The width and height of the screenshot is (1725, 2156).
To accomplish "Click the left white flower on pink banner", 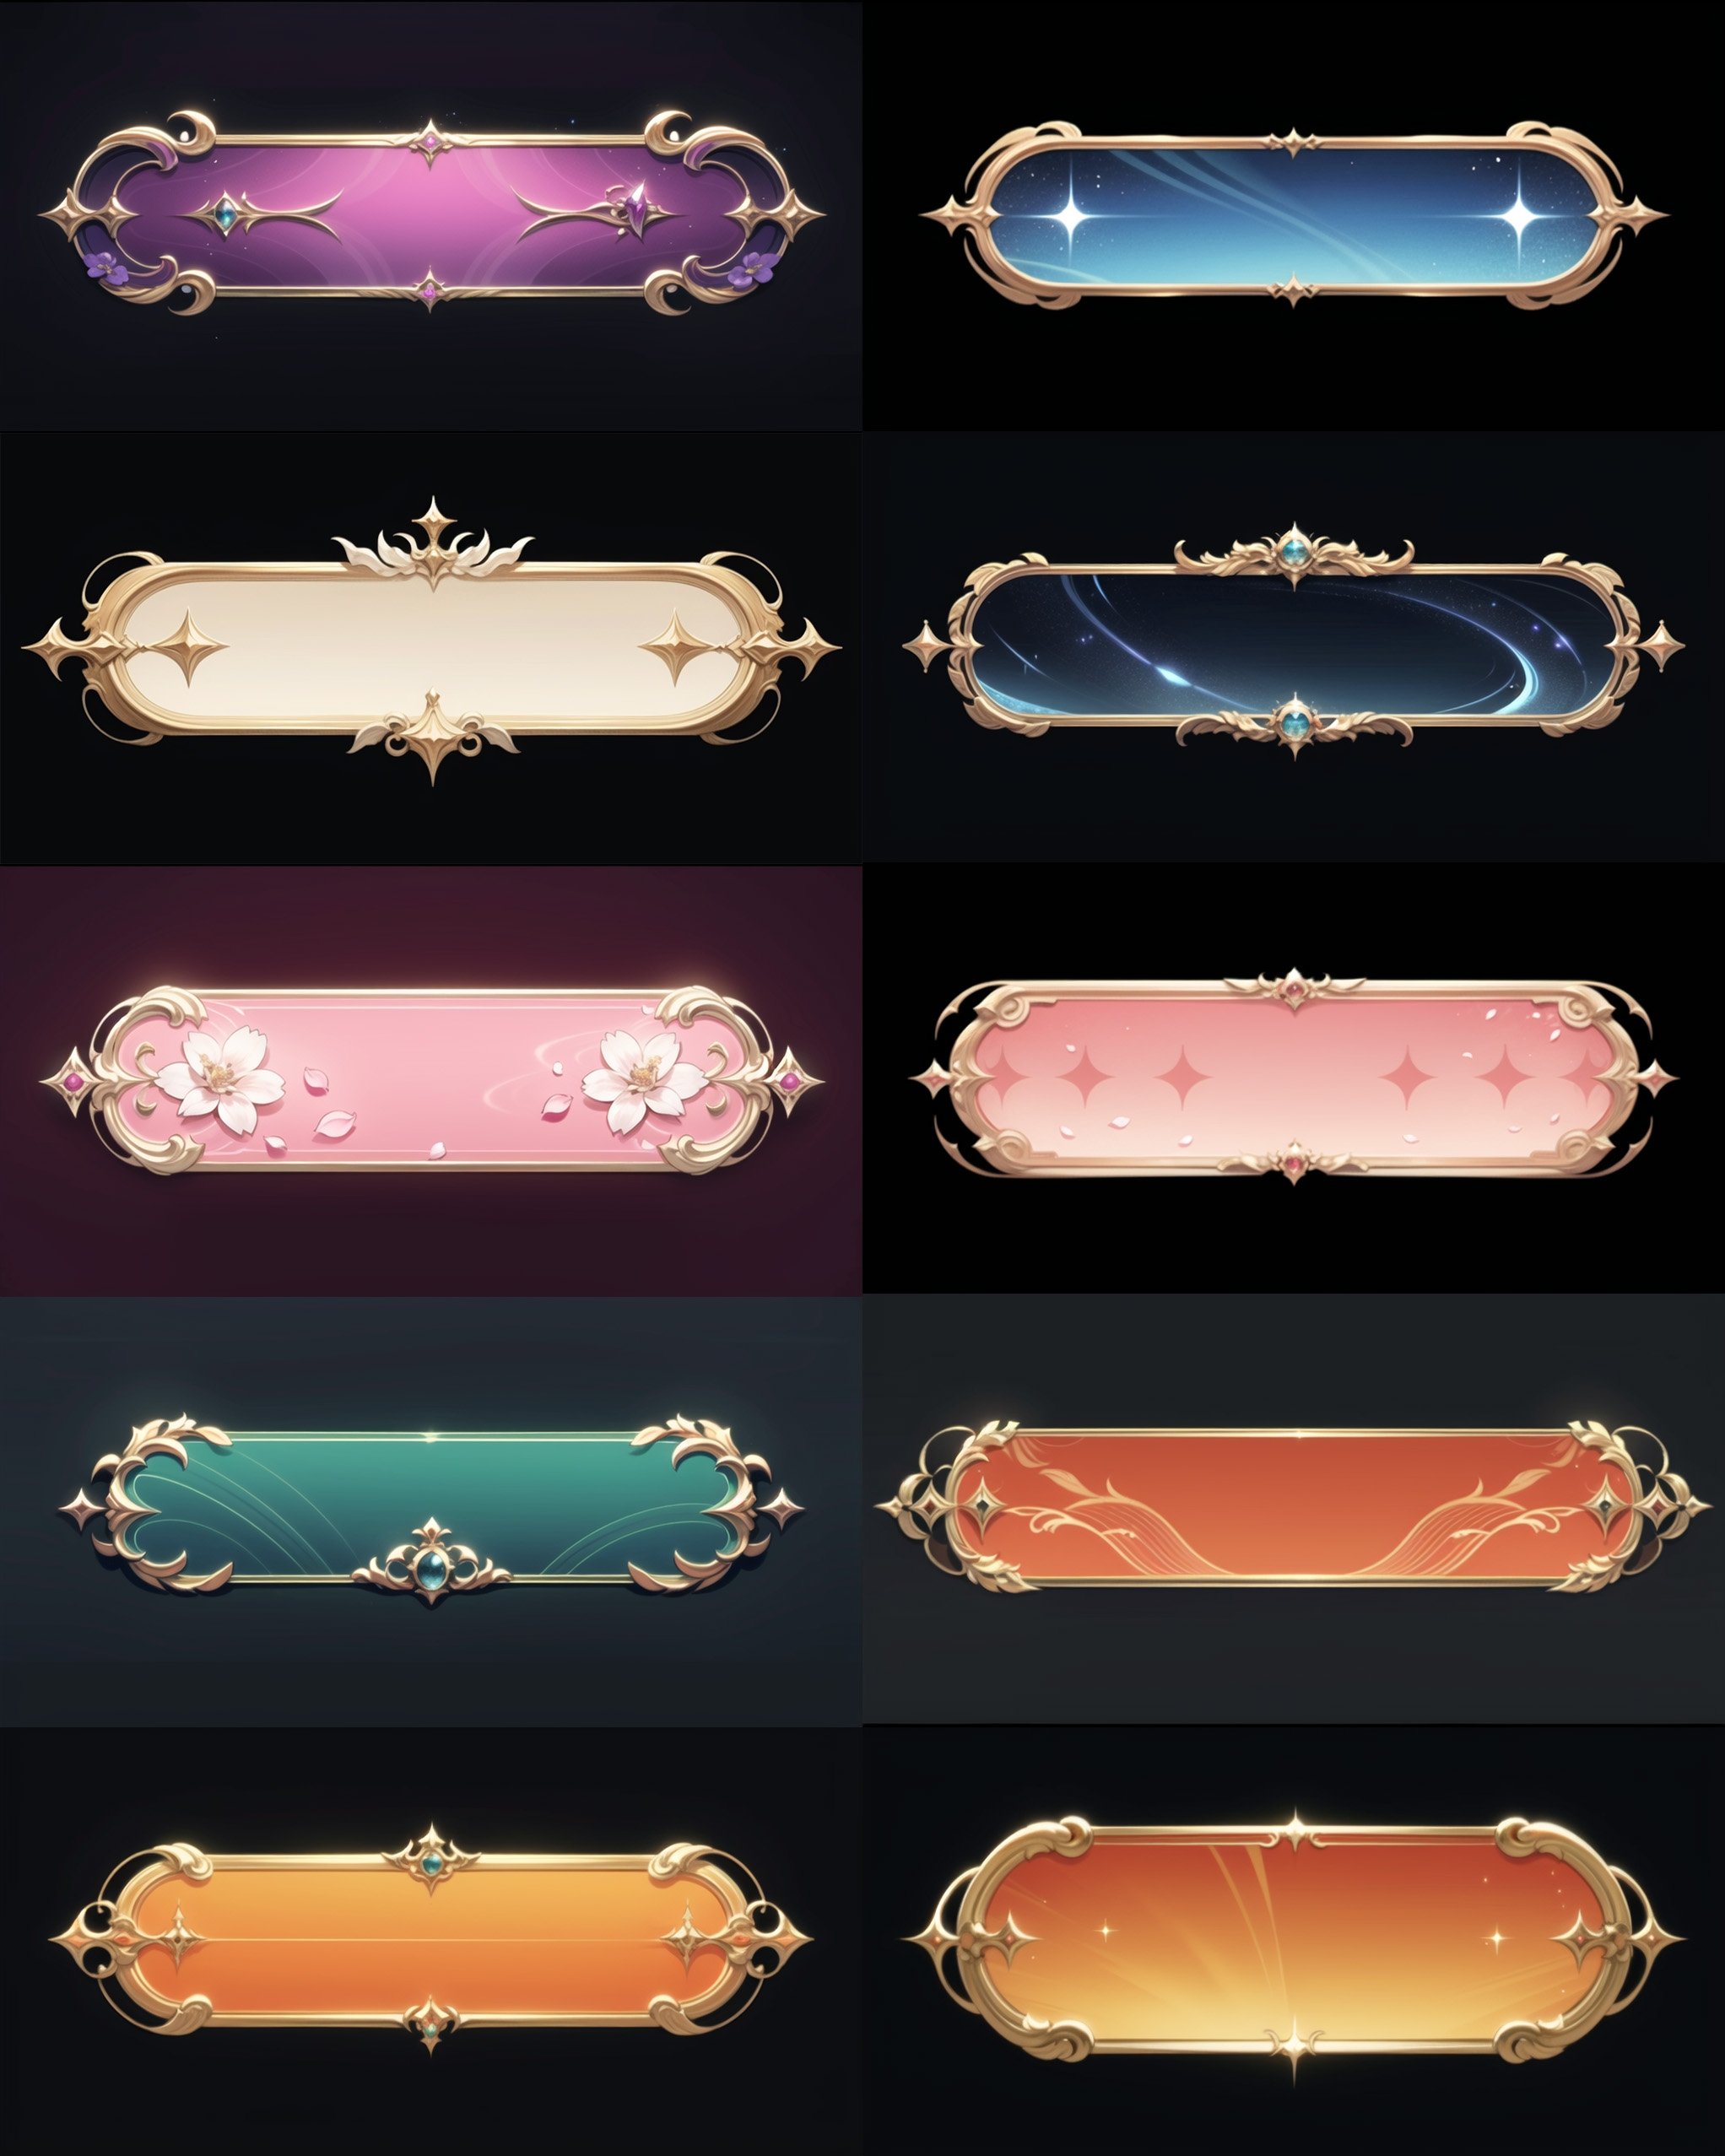I will pyautogui.click(x=220, y=1082).
